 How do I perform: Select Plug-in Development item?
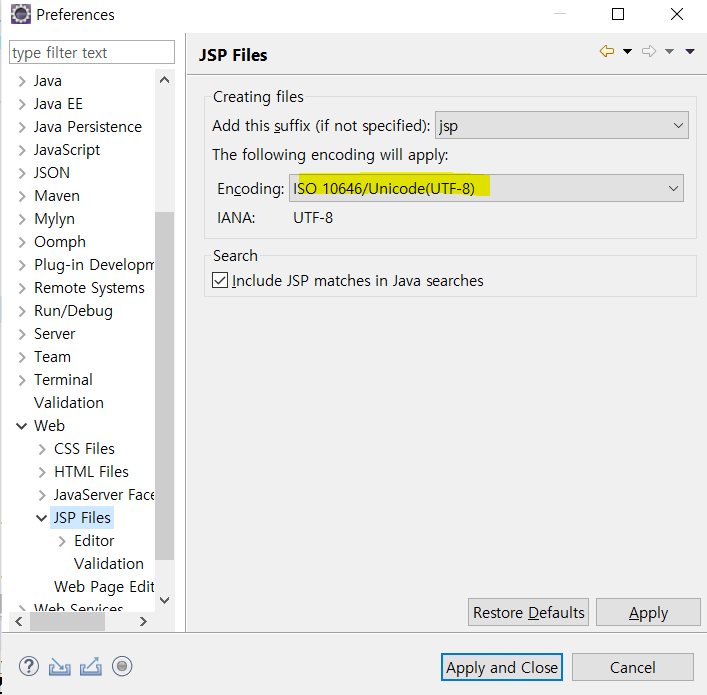click(94, 265)
